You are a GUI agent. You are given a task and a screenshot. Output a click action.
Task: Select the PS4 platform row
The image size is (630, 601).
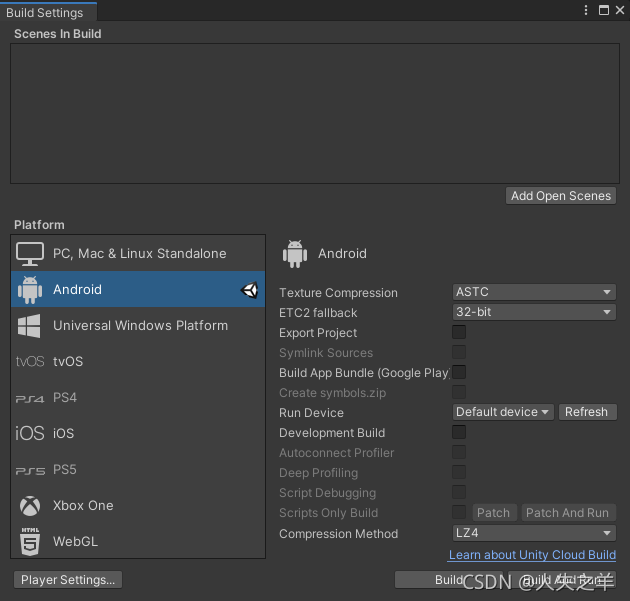point(138,398)
